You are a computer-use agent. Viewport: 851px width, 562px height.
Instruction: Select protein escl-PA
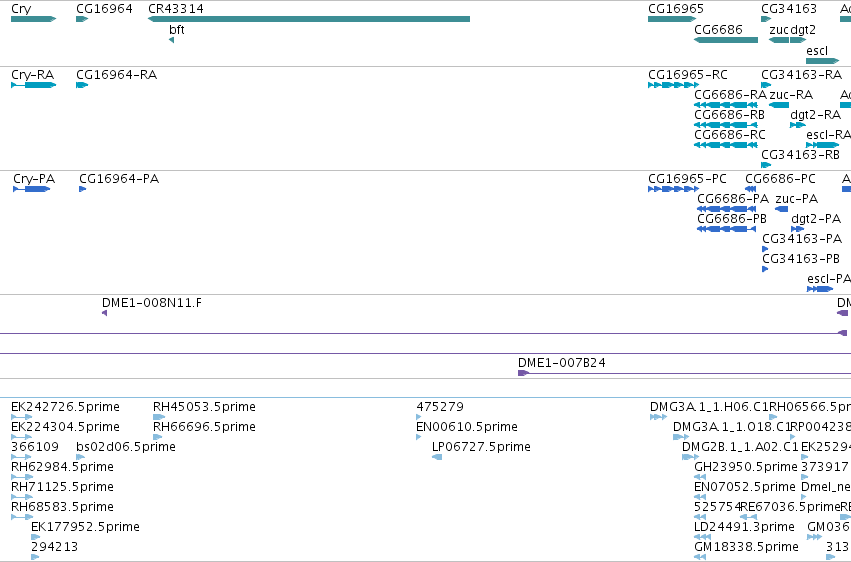point(829,279)
